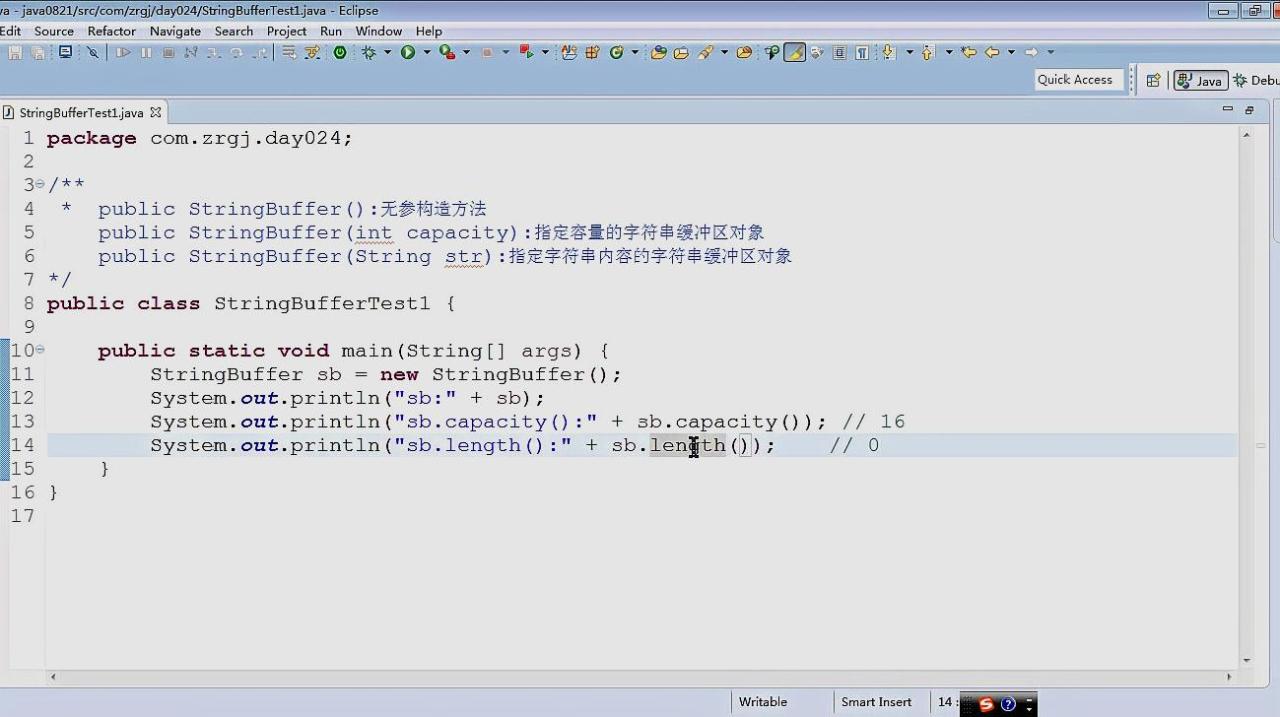The width and height of the screenshot is (1280, 717).
Task: Open the Run menu
Action: [331, 31]
